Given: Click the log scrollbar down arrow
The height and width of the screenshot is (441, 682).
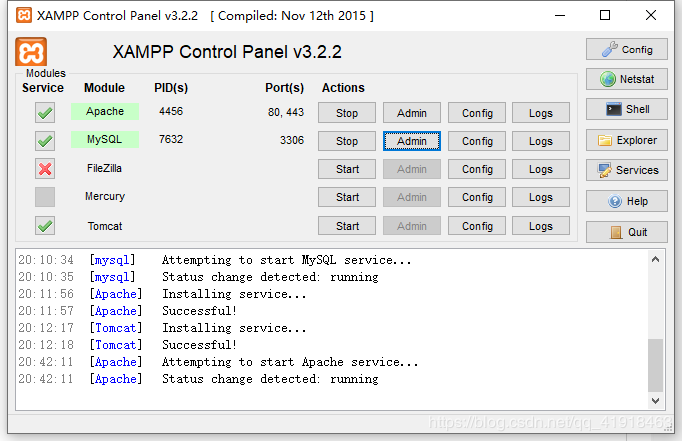Looking at the screenshot, I should coord(655,401).
